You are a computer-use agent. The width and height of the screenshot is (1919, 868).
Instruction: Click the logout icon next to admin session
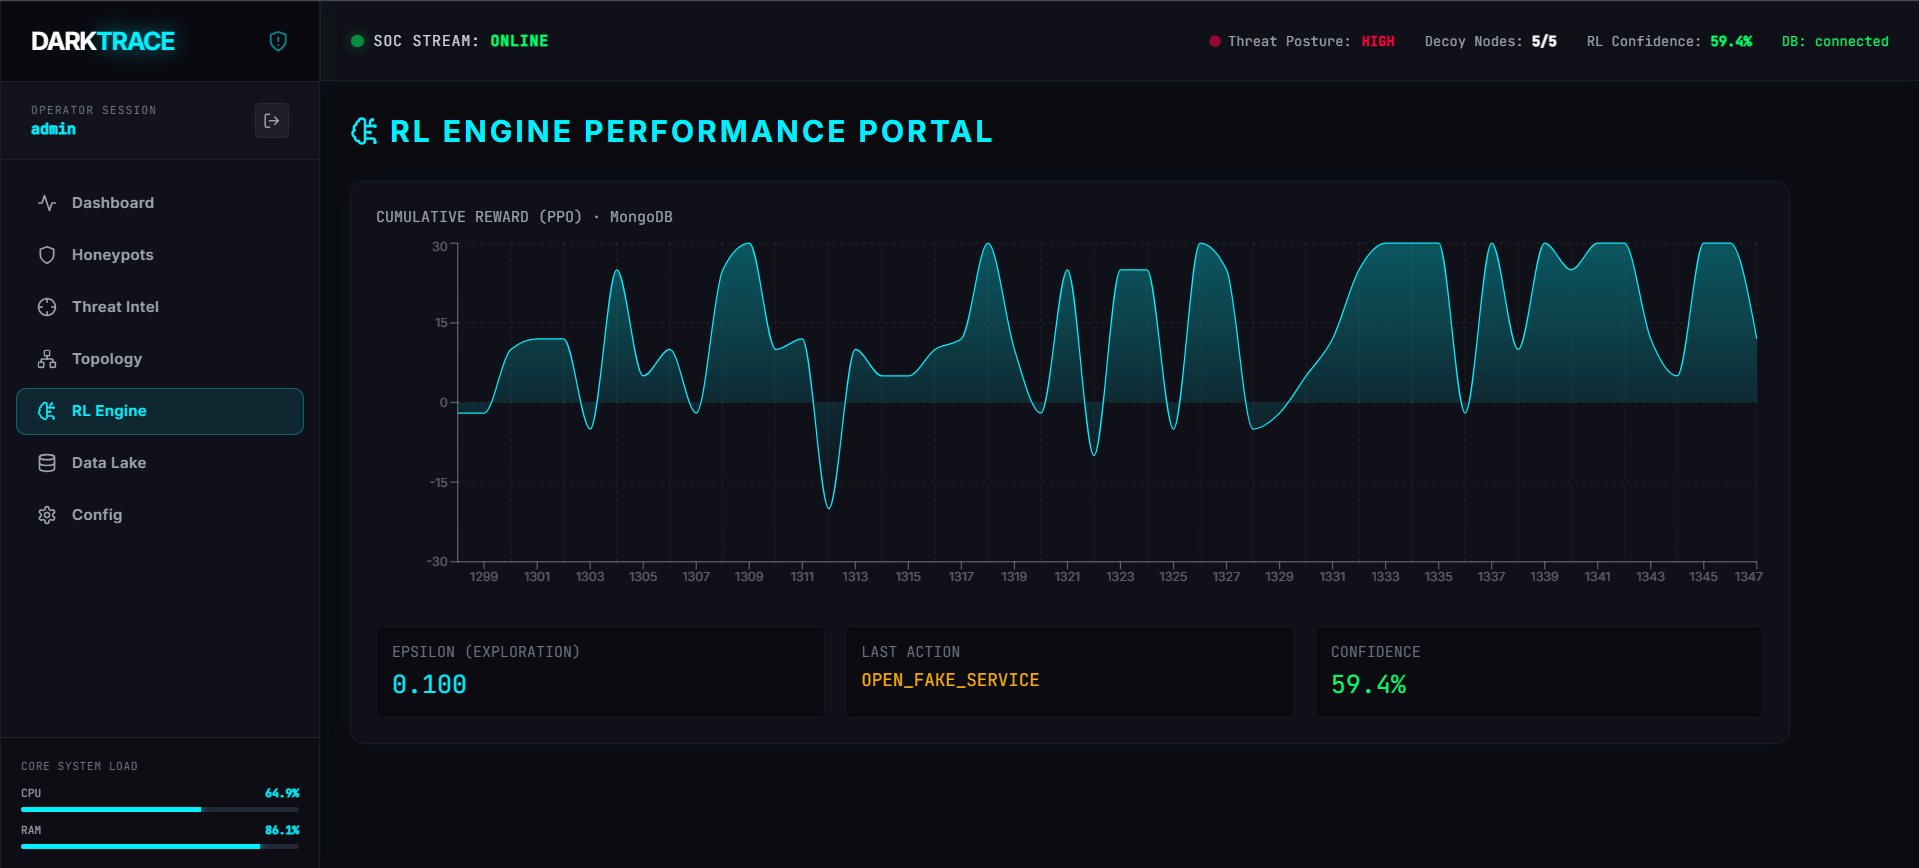[272, 121]
